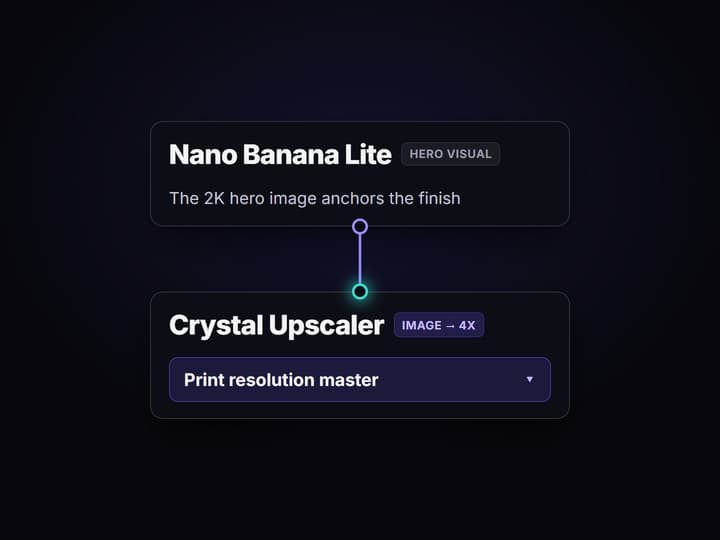Viewport: 720px width, 540px height.
Task: Click the teal input port on Crystal Upscaler
Action: 360,292
